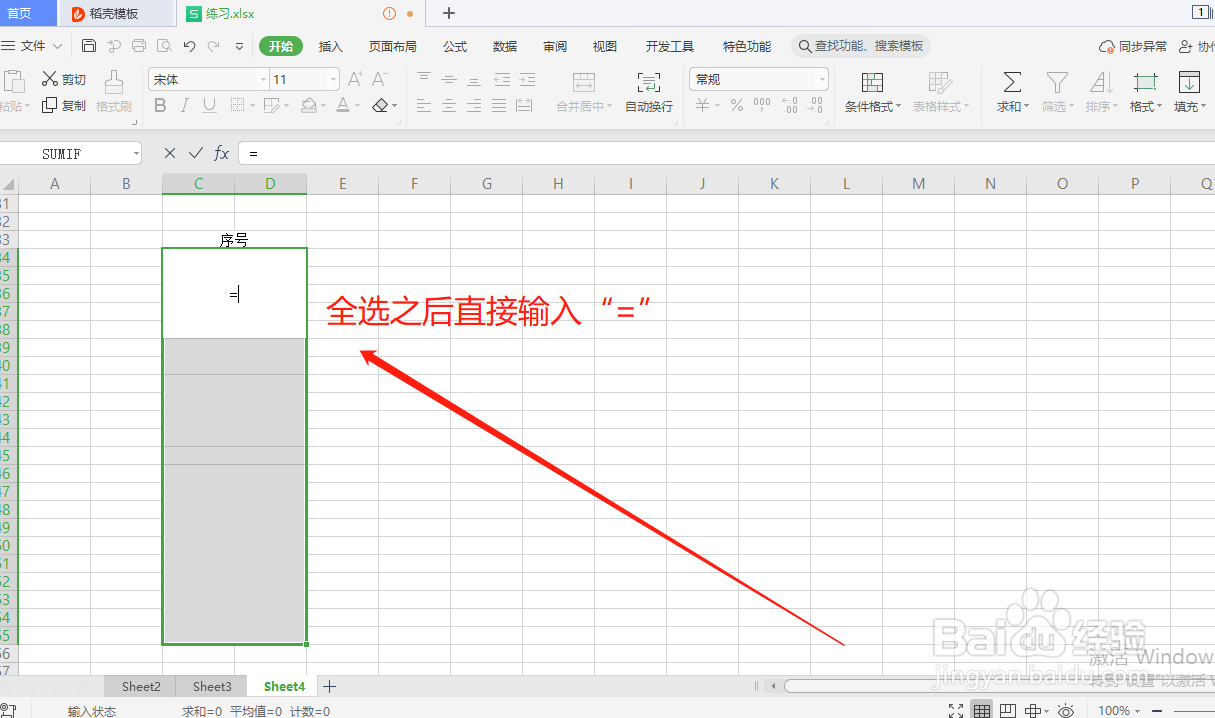
Task: Click the 同步异常 sync status button
Action: tap(1133, 46)
